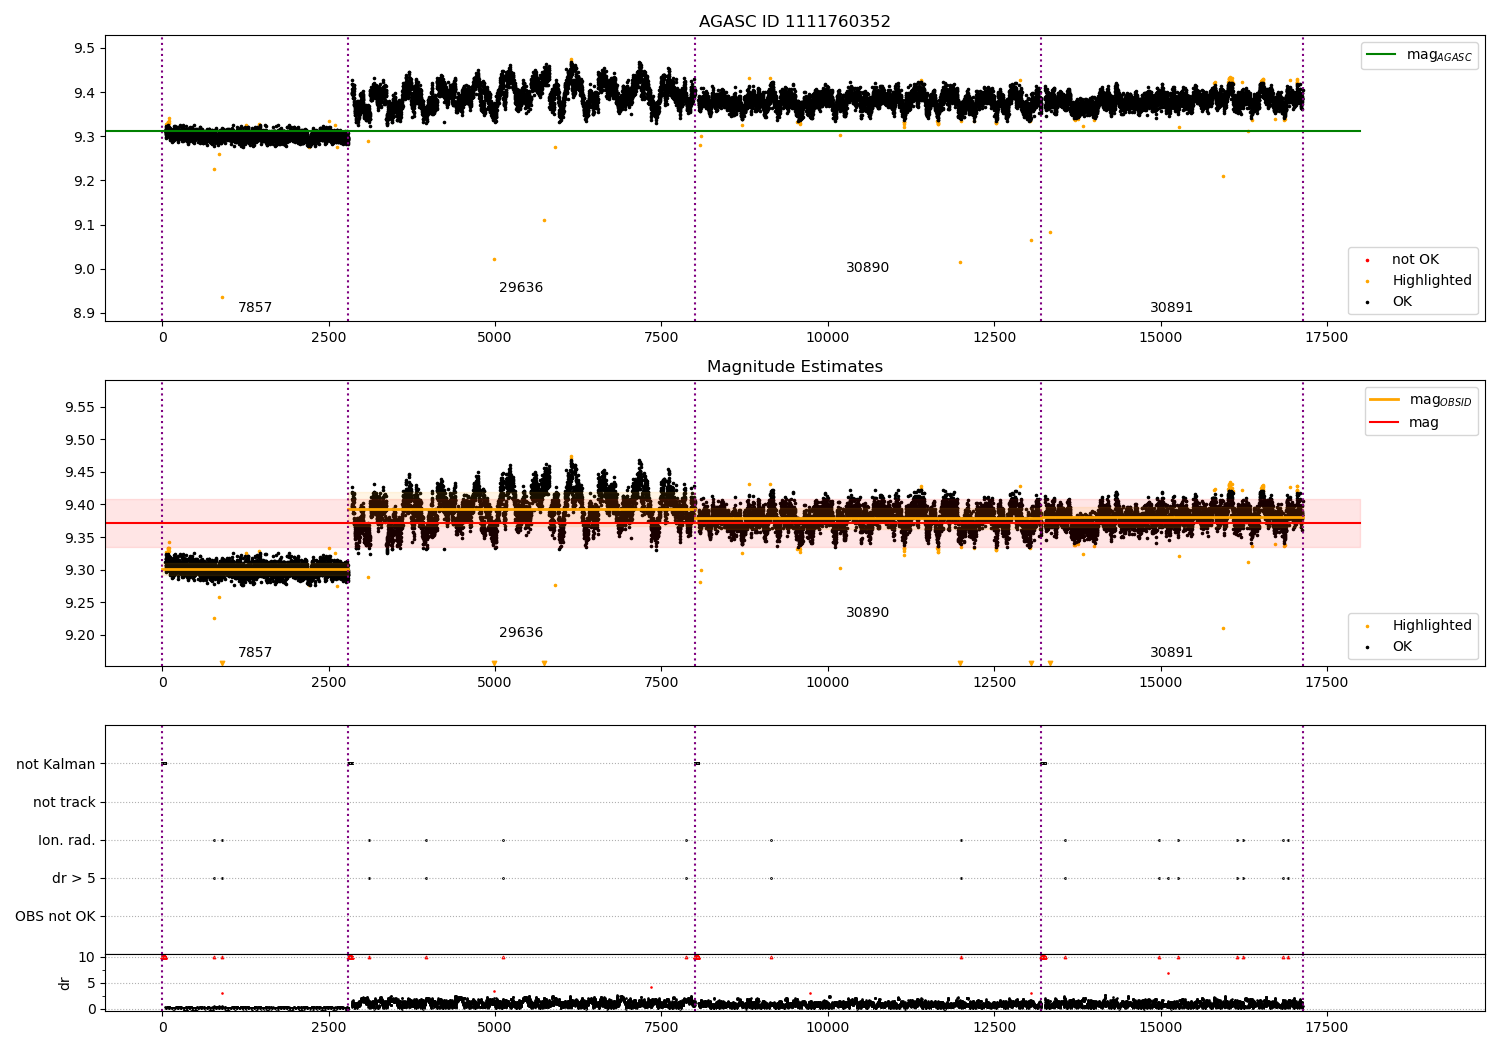Click 'OK' in the middle plot legend
The height and width of the screenshot is (1050, 1500).
(1402, 647)
